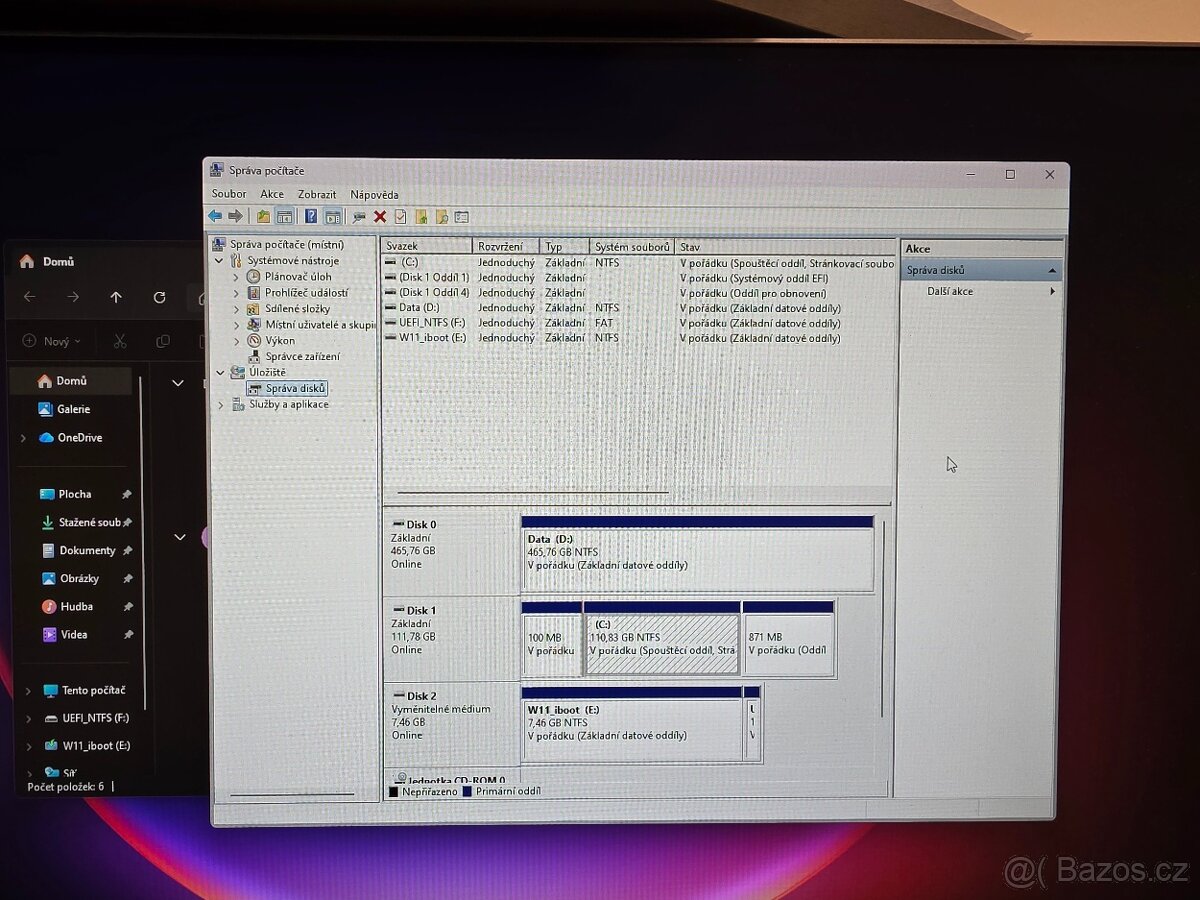1200x900 pixels.
Task: Click the red X delete volume toolbar icon
Action: click(379, 216)
